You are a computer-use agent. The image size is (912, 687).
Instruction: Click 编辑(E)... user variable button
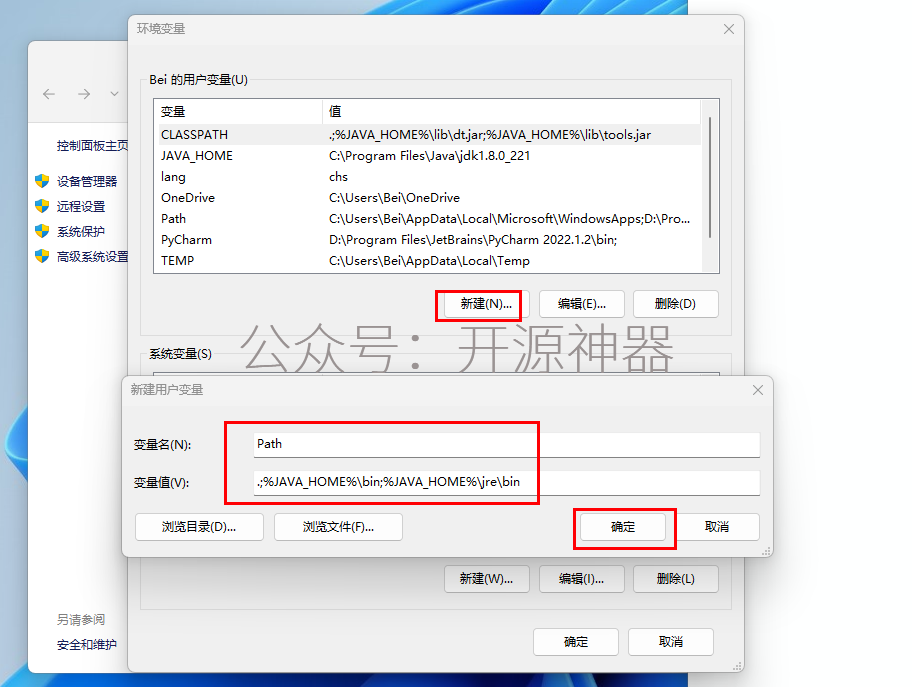[x=582, y=304]
